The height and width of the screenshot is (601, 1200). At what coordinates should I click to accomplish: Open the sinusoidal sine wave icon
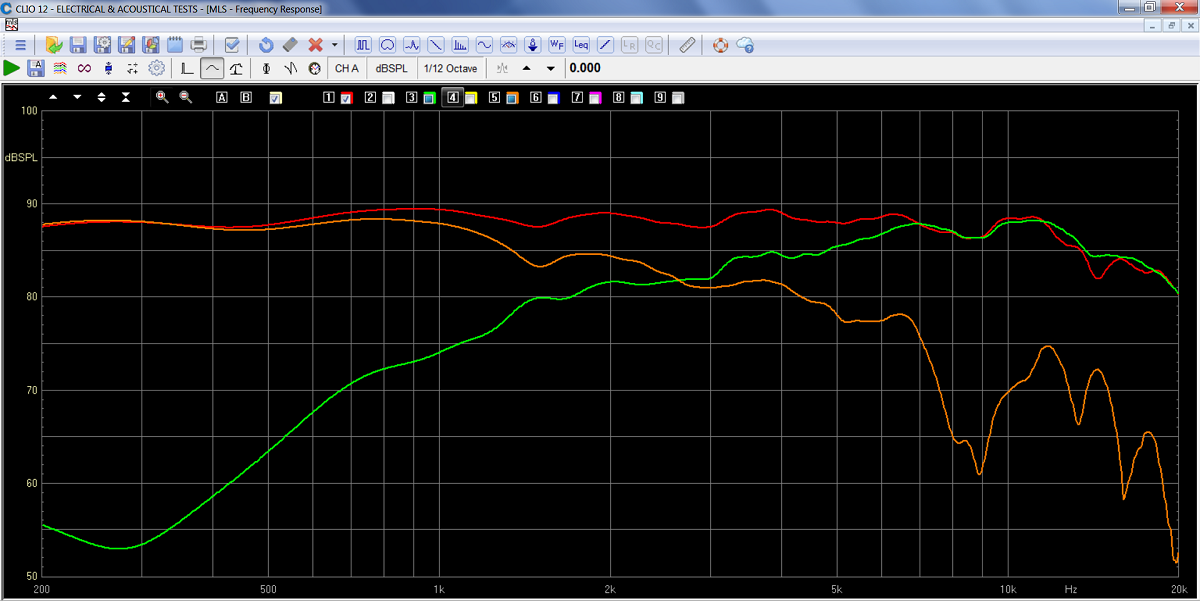pyautogui.click(x=484, y=45)
